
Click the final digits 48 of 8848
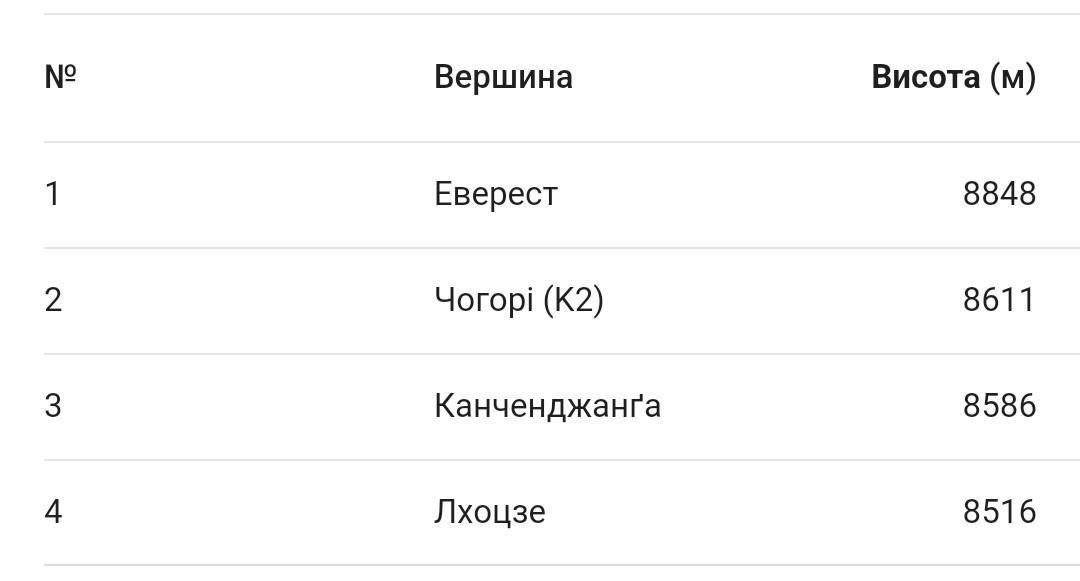1018,193
